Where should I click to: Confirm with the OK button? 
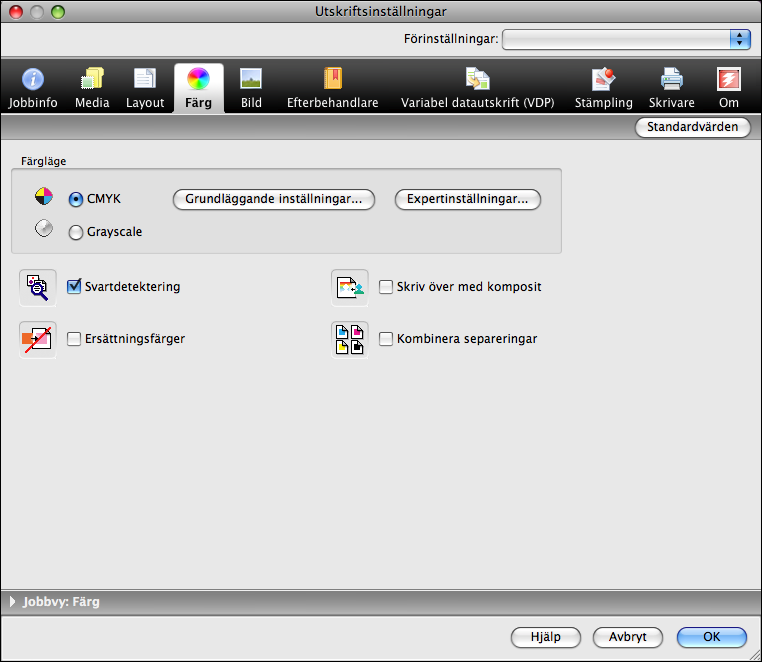tap(711, 637)
